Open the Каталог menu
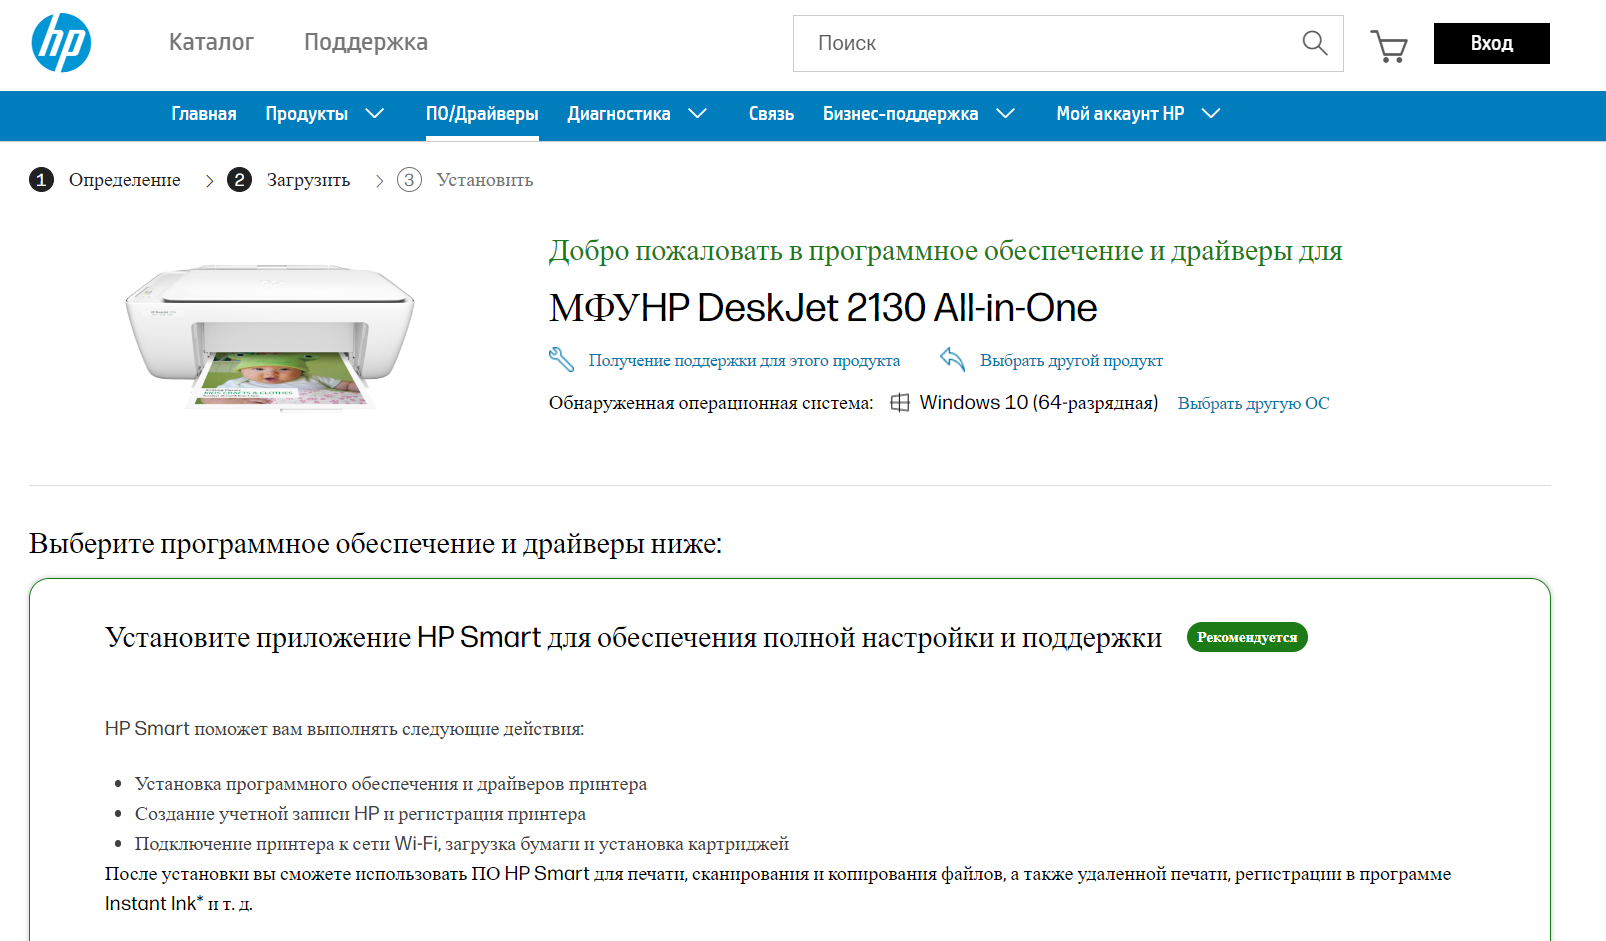Image resolution: width=1606 pixels, height=941 pixels. click(x=211, y=42)
